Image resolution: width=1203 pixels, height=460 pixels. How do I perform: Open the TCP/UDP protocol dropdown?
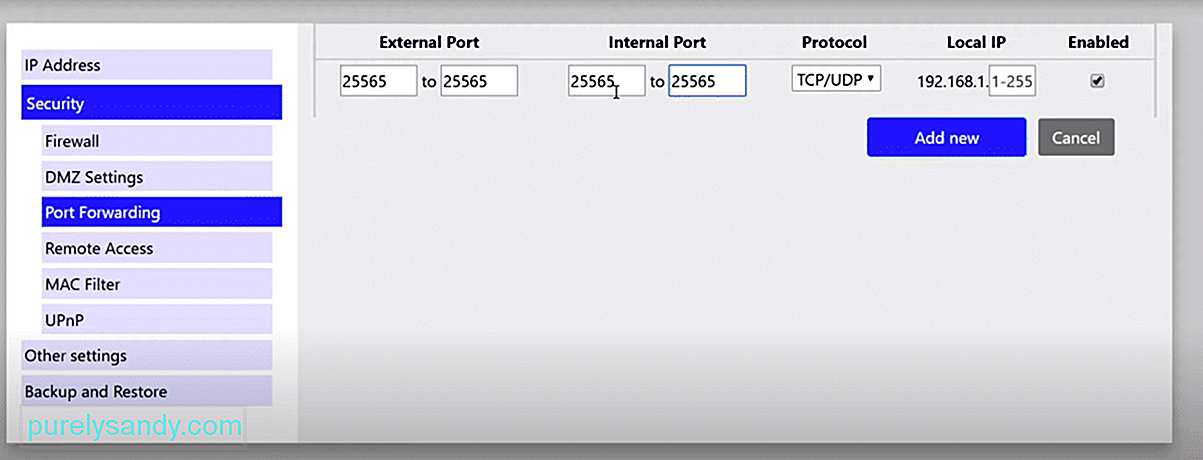(836, 79)
